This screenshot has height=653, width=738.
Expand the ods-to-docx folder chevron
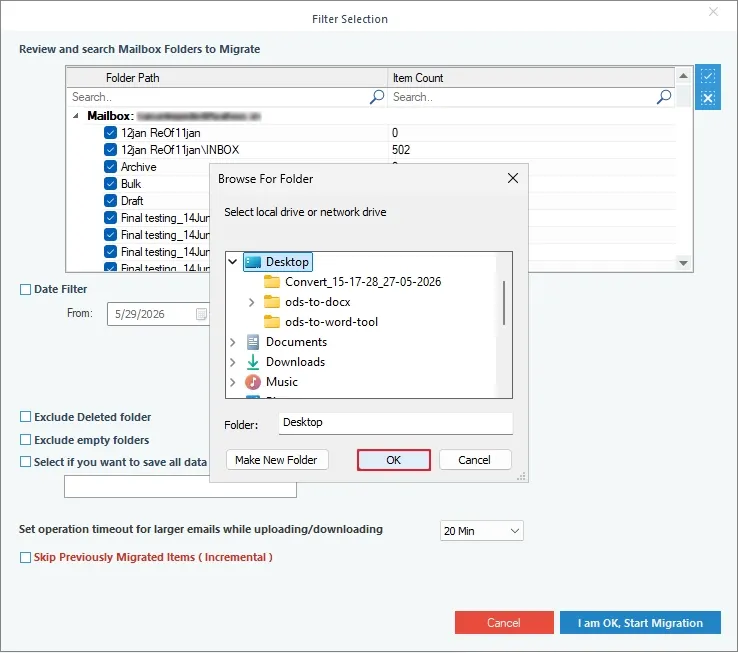point(251,302)
